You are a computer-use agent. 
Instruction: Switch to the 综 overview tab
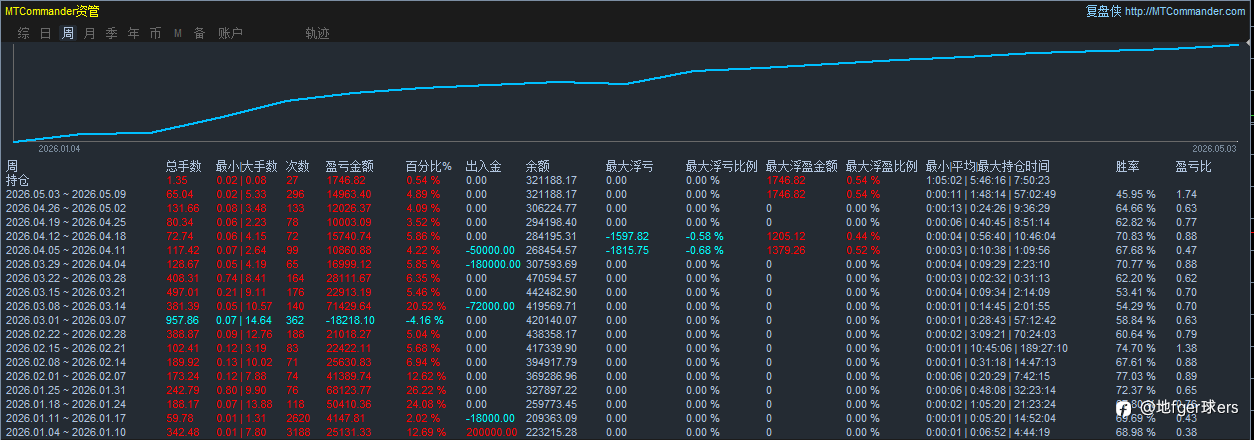pos(24,33)
